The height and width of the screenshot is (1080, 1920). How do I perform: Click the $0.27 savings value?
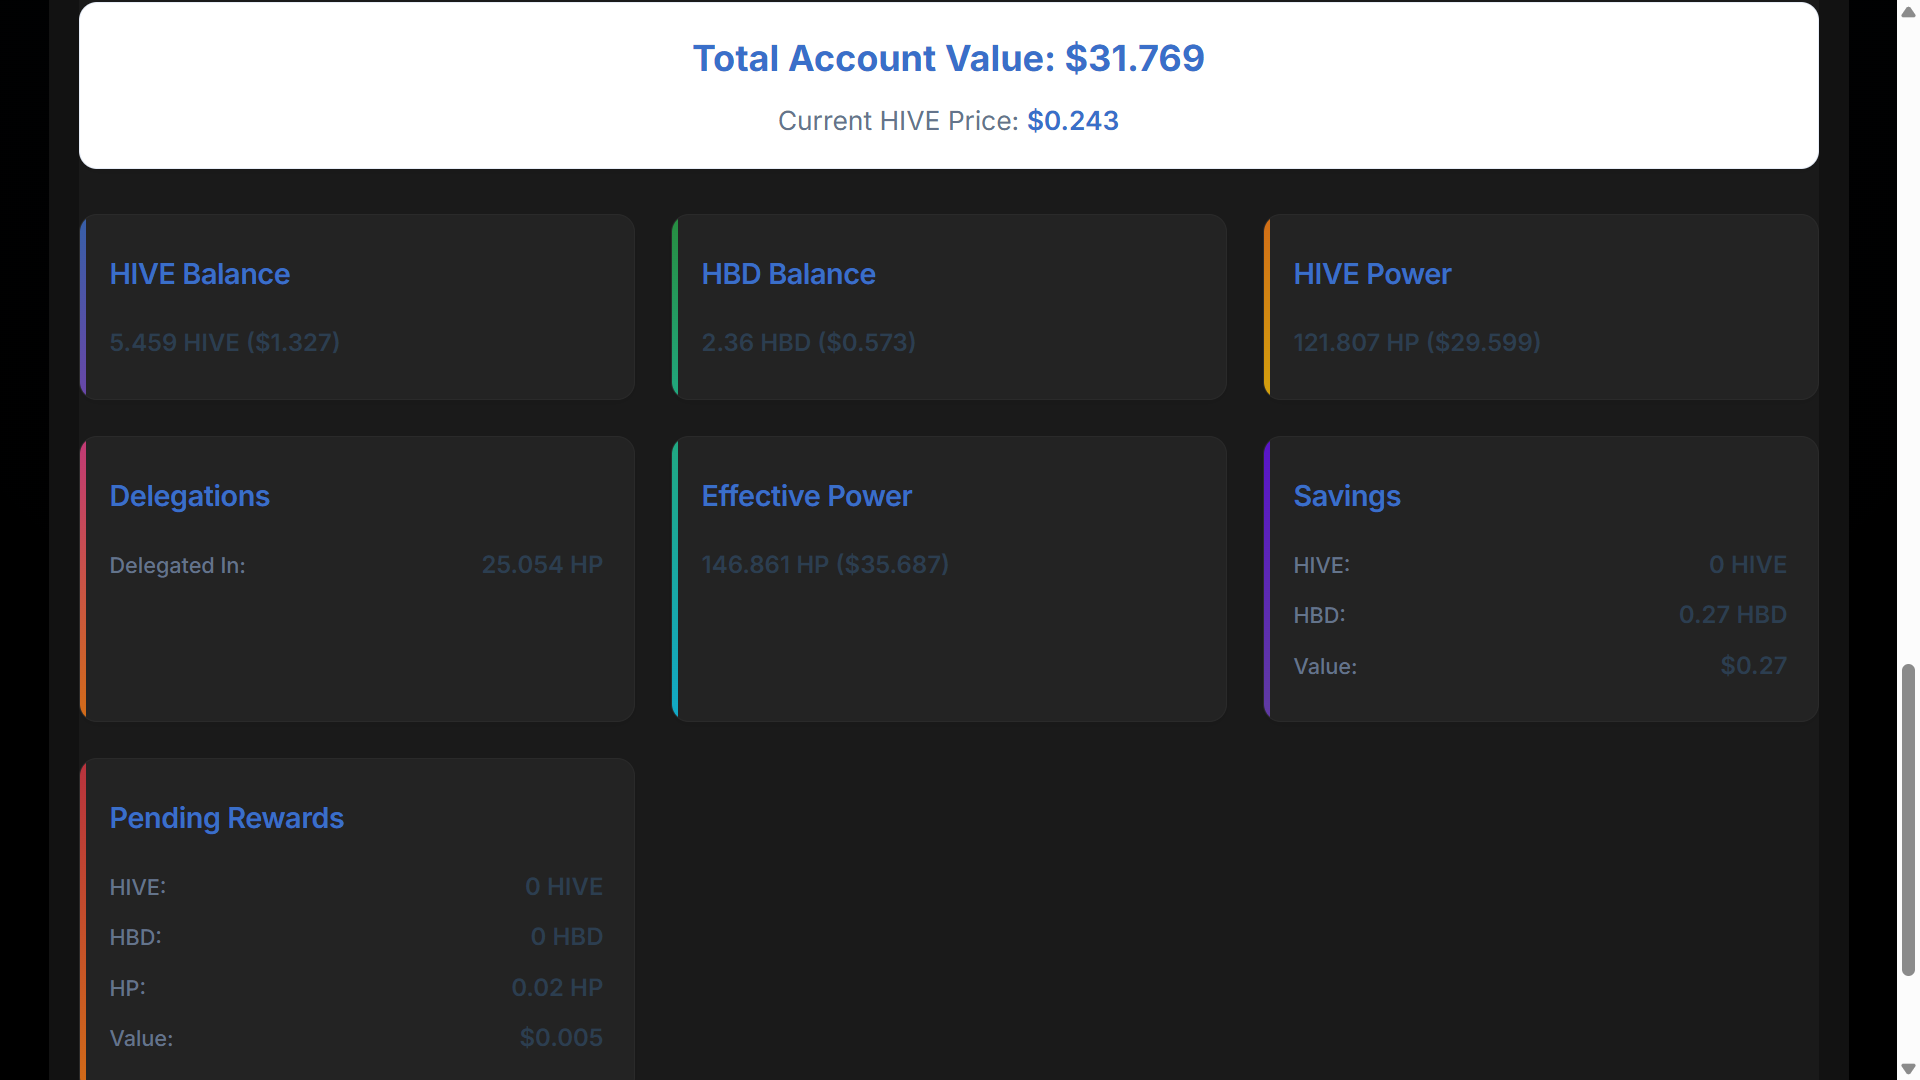tap(1754, 666)
